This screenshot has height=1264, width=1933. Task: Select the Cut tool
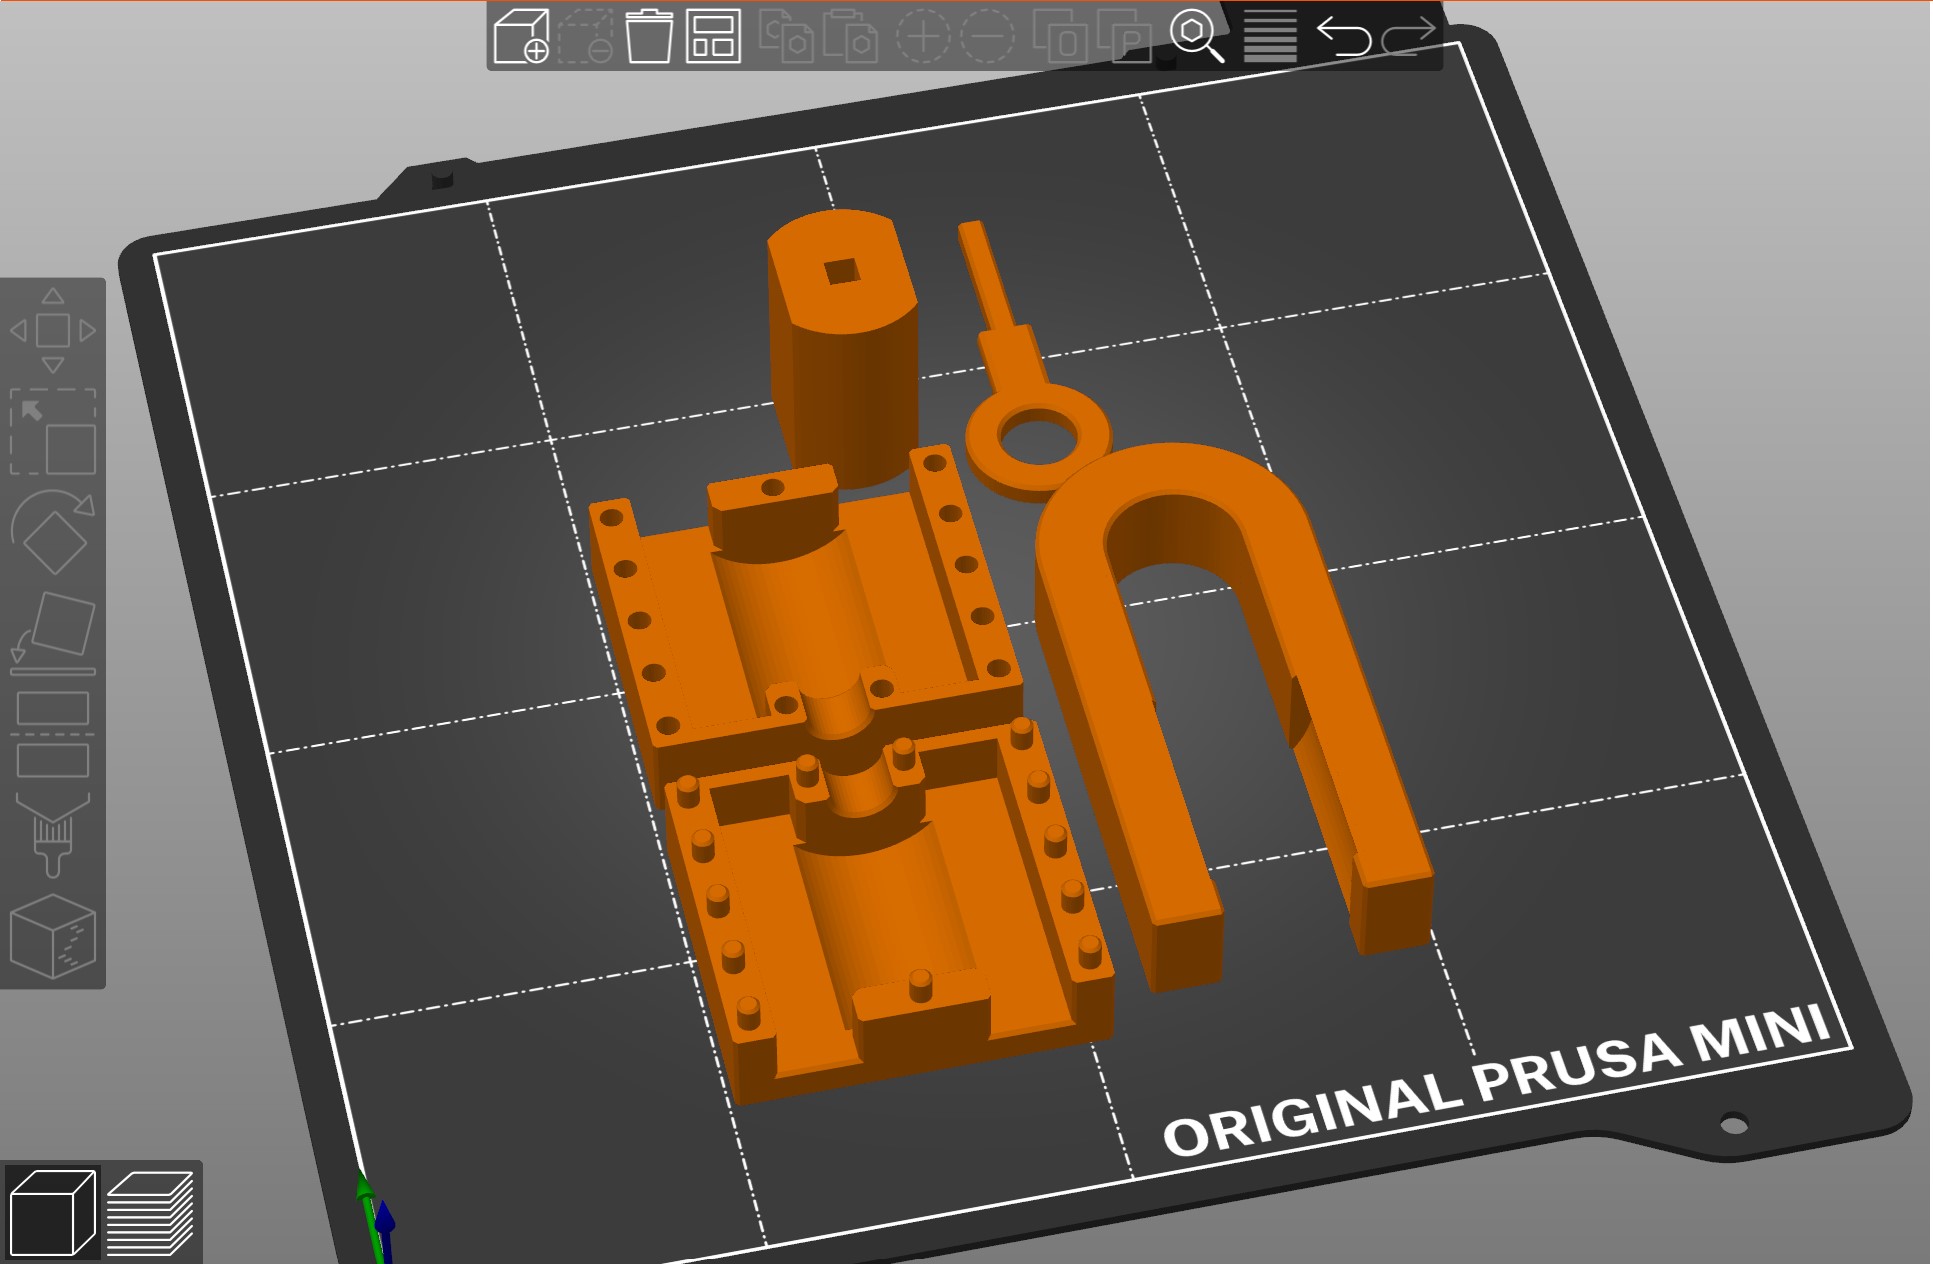[53, 734]
